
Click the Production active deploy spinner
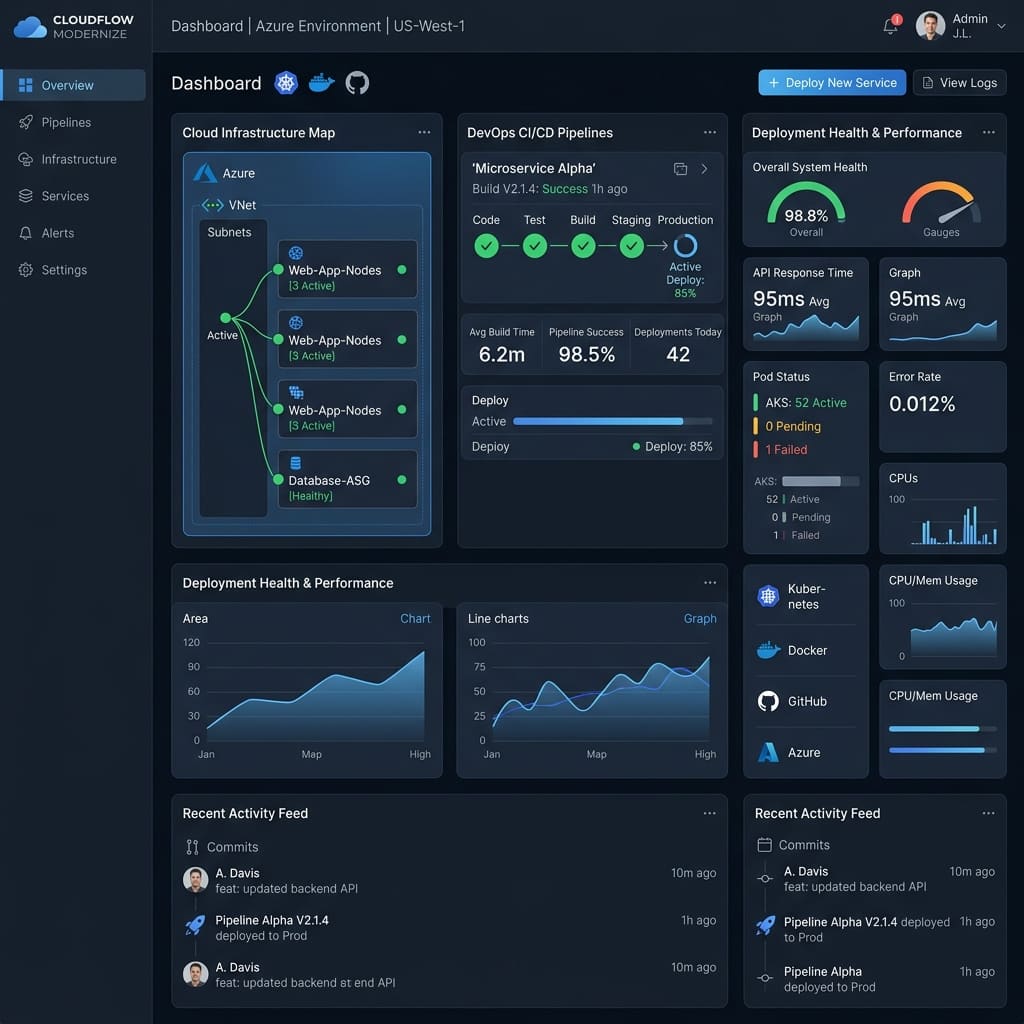(685, 246)
